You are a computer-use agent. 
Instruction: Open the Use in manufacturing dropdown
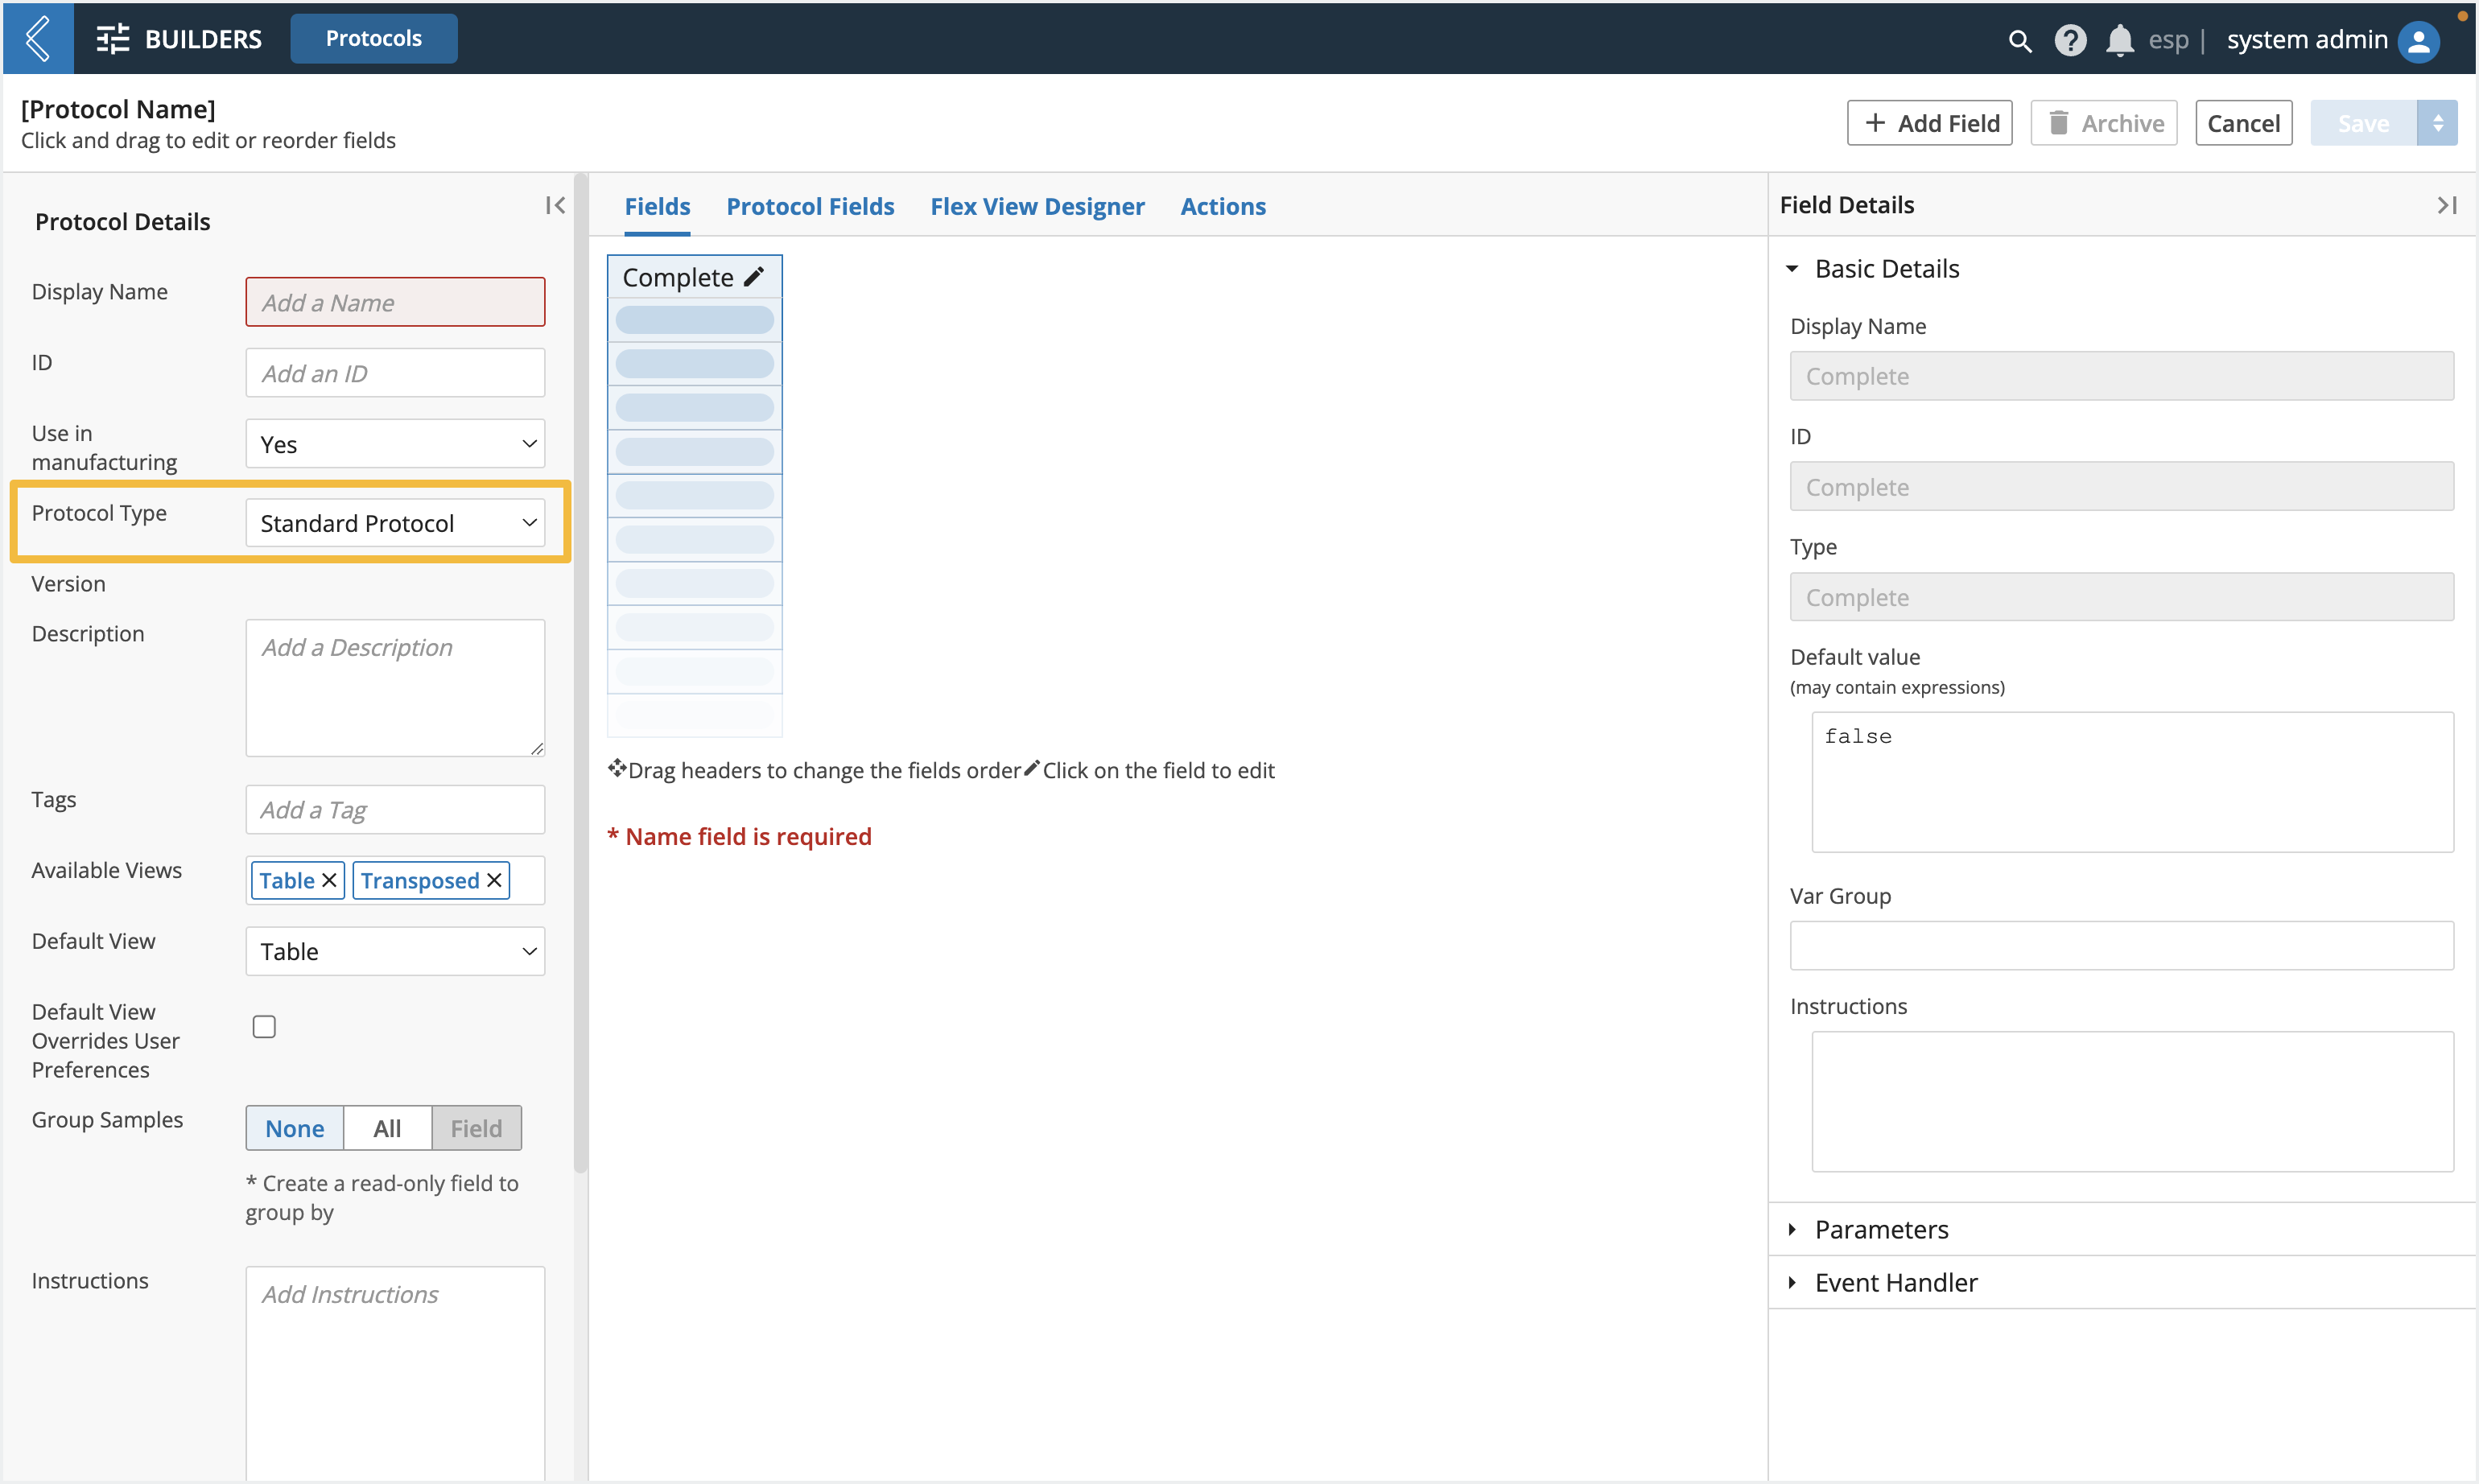[x=395, y=444]
